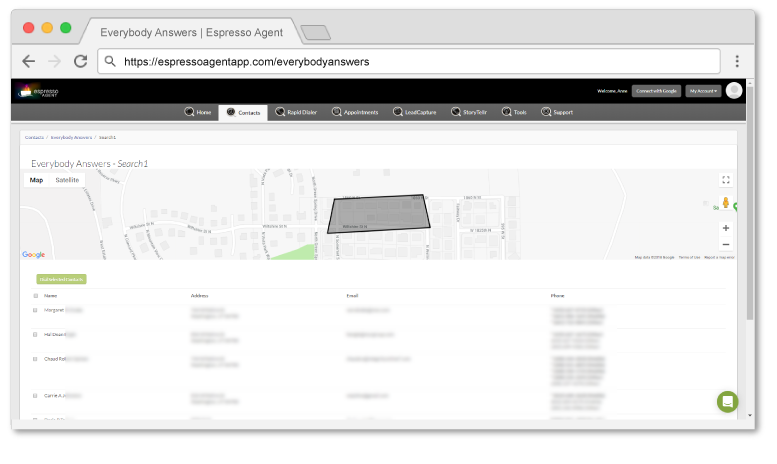Click the address bar search magnifier icon
The image size is (777, 464).
110,61
